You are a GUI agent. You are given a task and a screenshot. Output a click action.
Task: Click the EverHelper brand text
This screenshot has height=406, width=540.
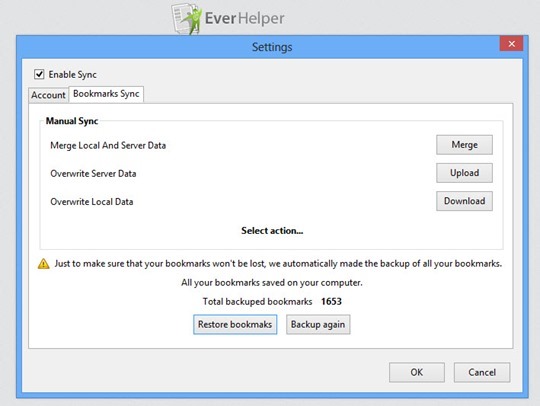(245, 18)
